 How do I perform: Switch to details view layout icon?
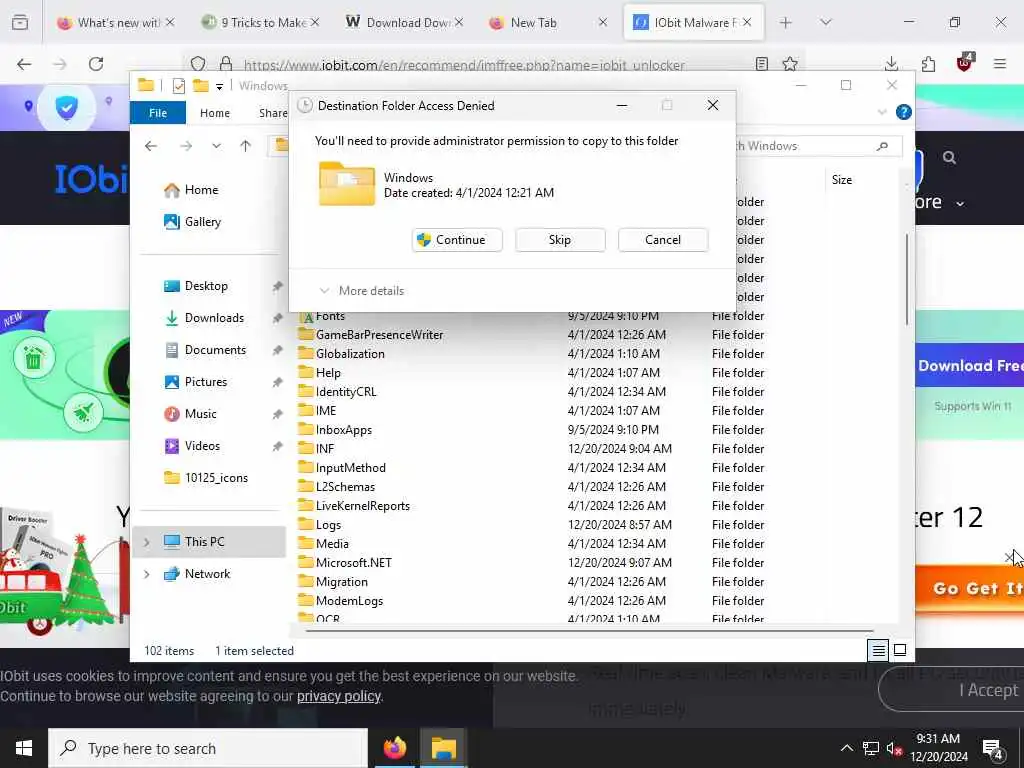[x=878, y=650]
